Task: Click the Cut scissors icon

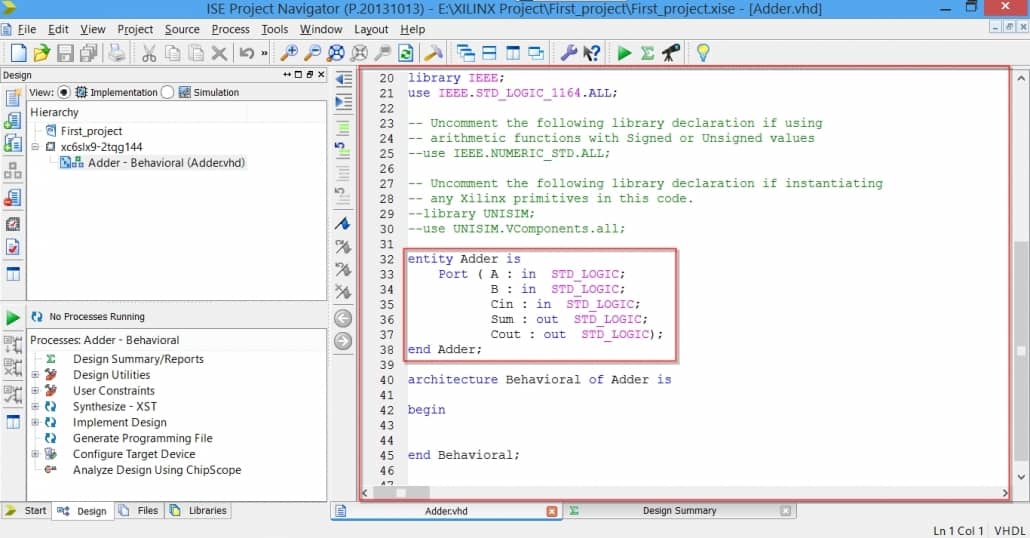Action: 148,53
